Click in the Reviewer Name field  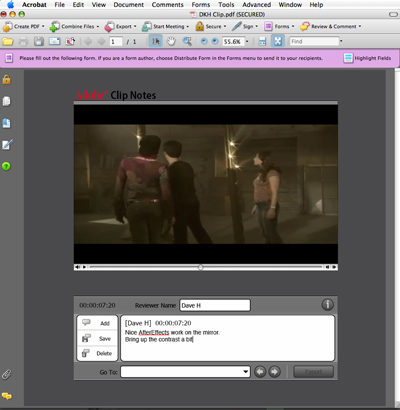(x=215, y=305)
